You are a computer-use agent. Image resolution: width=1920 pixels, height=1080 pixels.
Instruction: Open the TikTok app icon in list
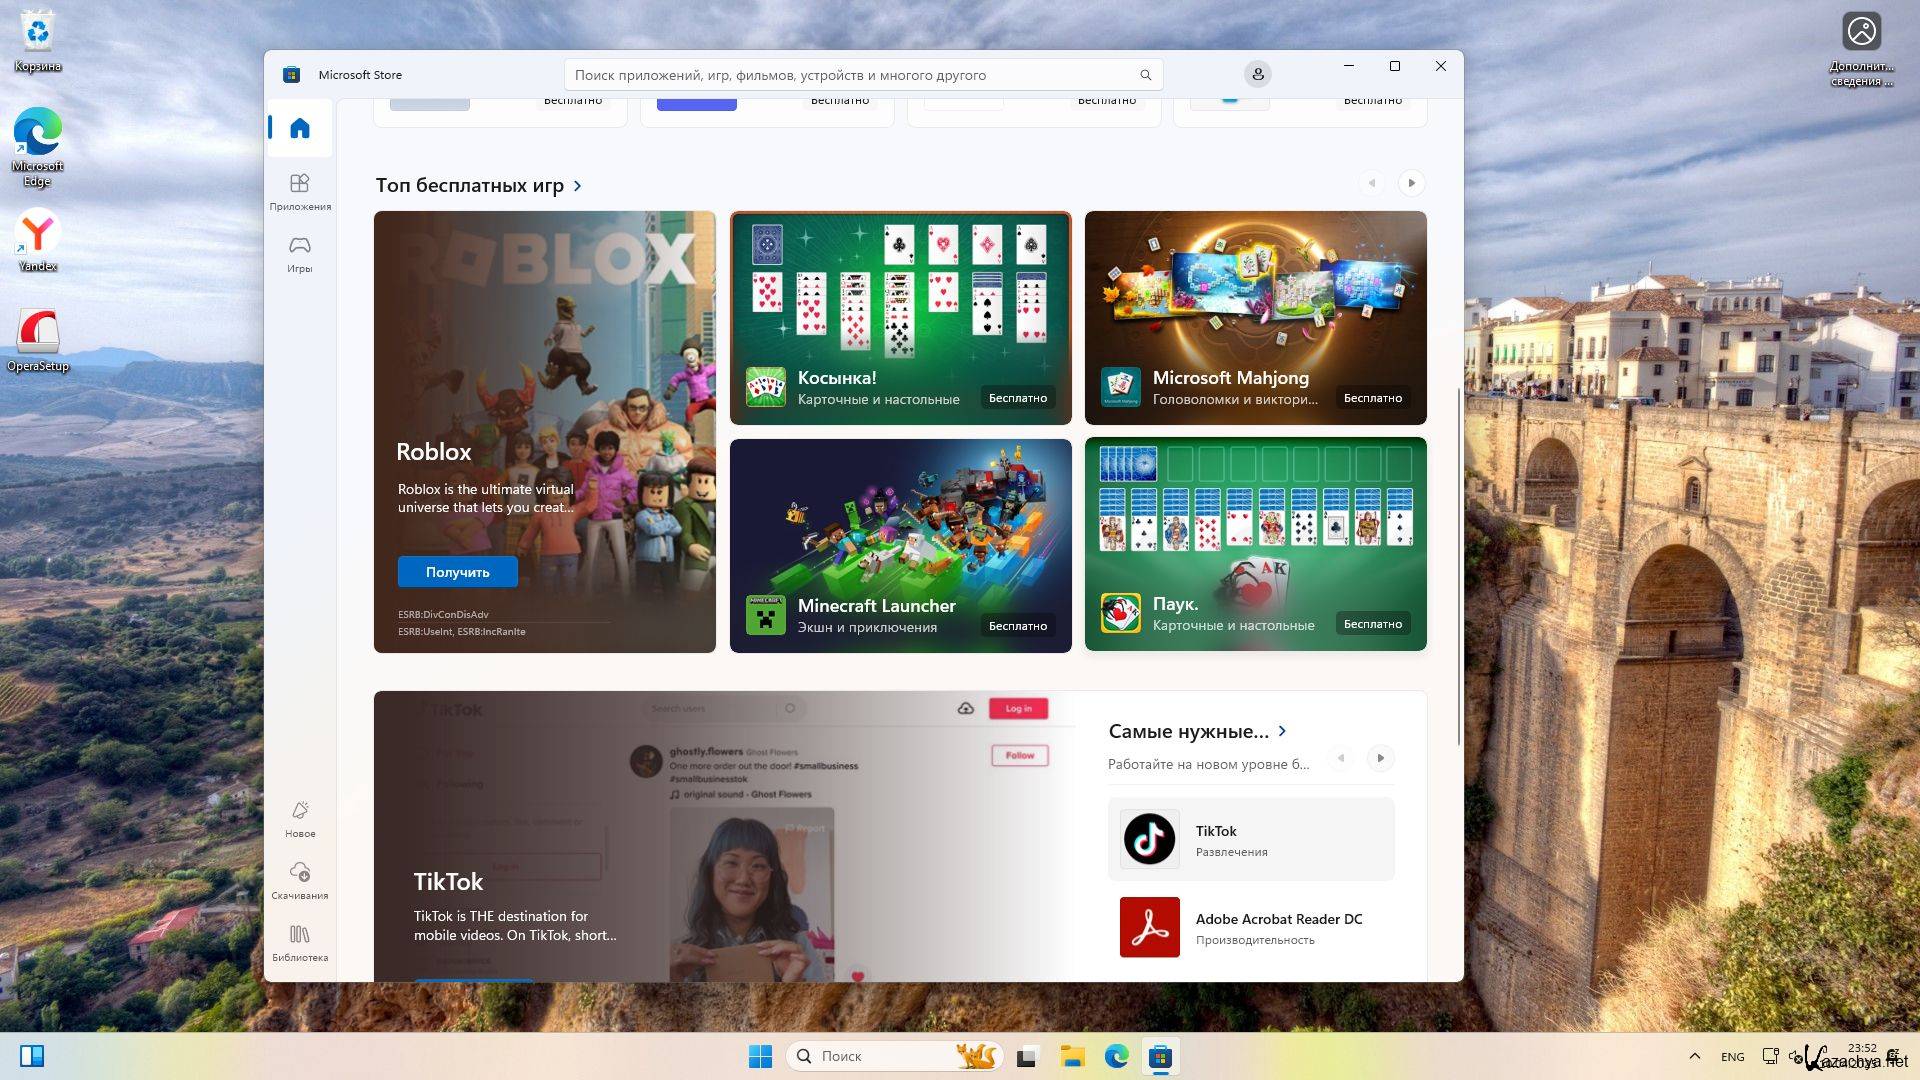pyautogui.click(x=1149, y=838)
